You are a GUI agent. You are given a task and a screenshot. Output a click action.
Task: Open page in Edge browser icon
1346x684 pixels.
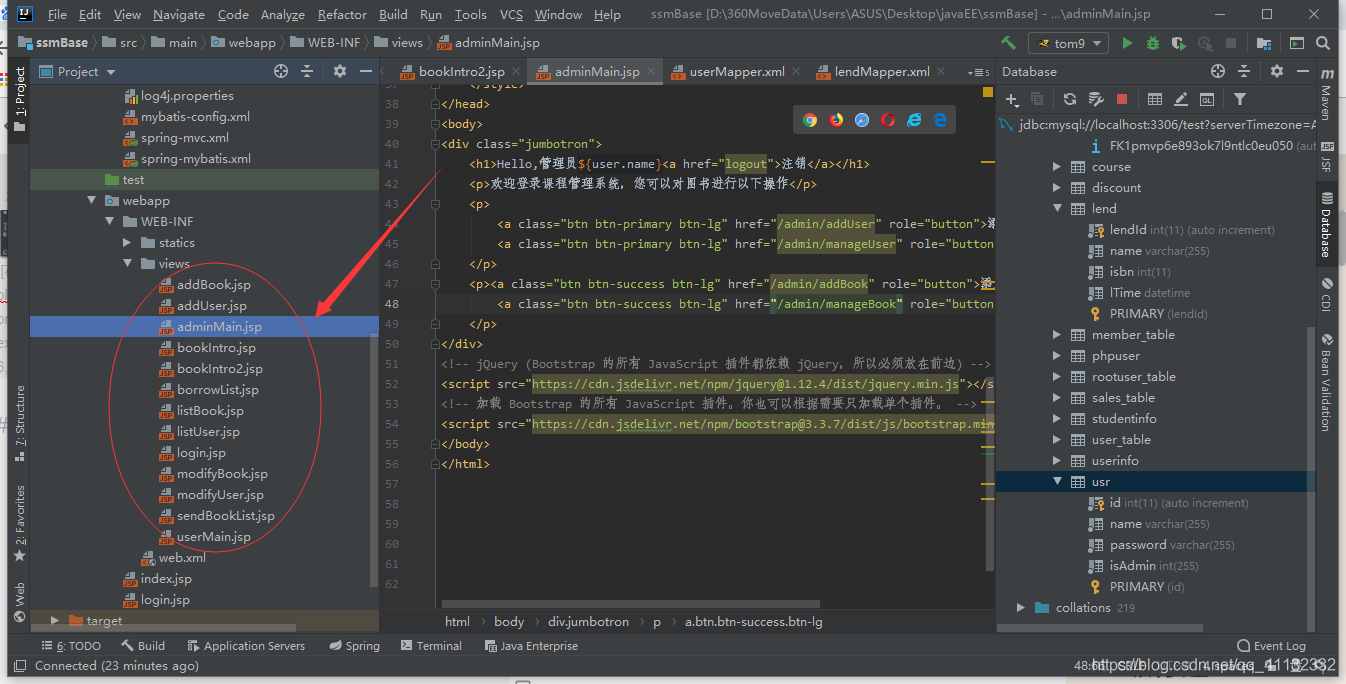pos(940,120)
